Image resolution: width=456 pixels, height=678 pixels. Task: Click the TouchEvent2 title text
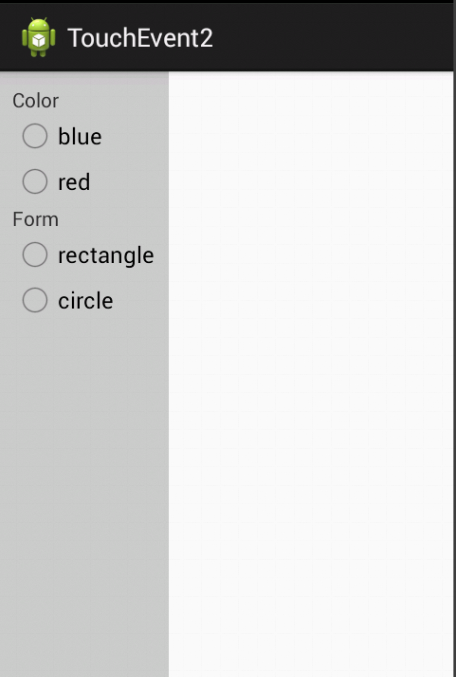[x=140, y=38]
